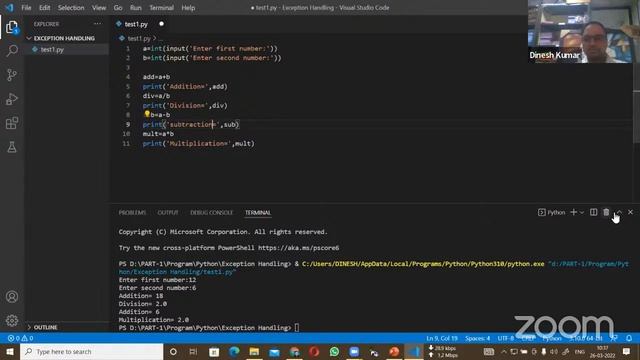The height and width of the screenshot is (360, 640).
Task: Click the Windows taskbar search box
Action: coord(91,351)
